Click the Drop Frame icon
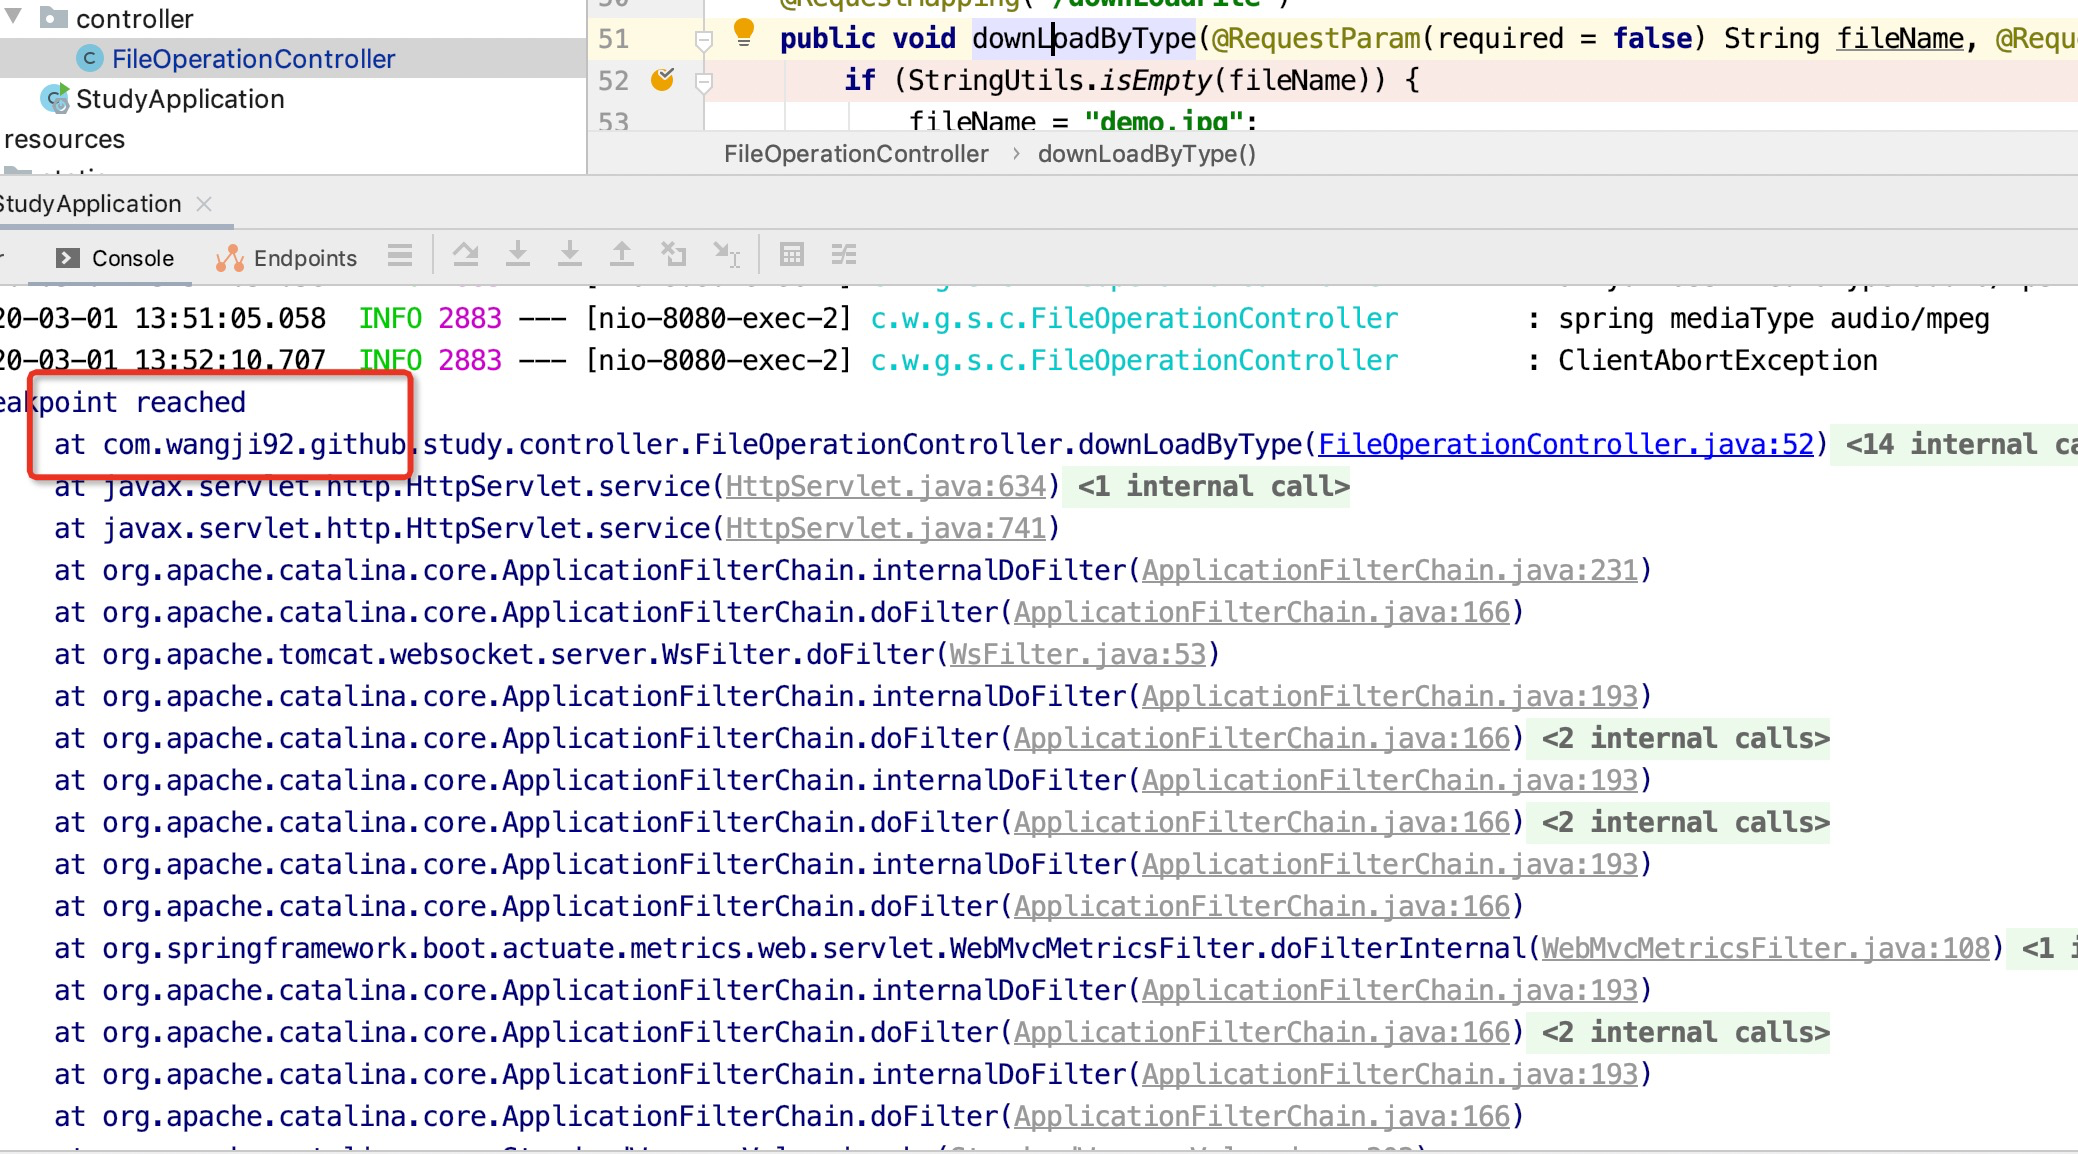Screen dimensions: 2078x1154 pos(674,255)
